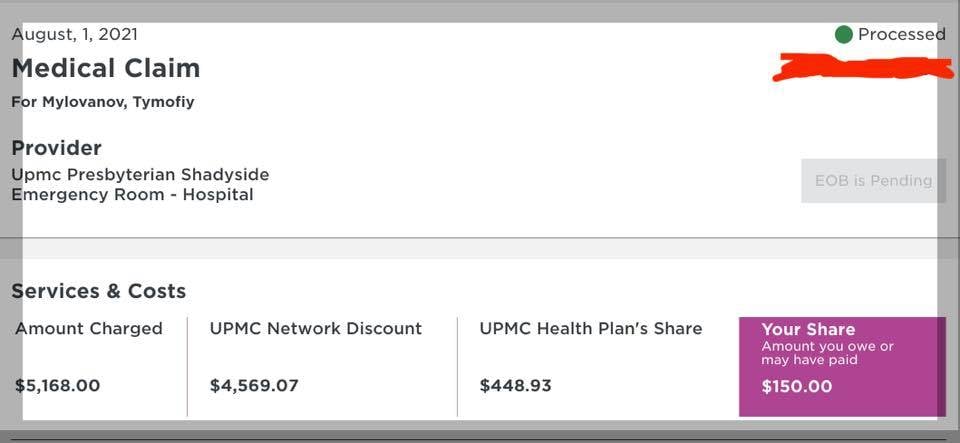Click the Provider section heading

pyautogui.click(x=56, y=148)
